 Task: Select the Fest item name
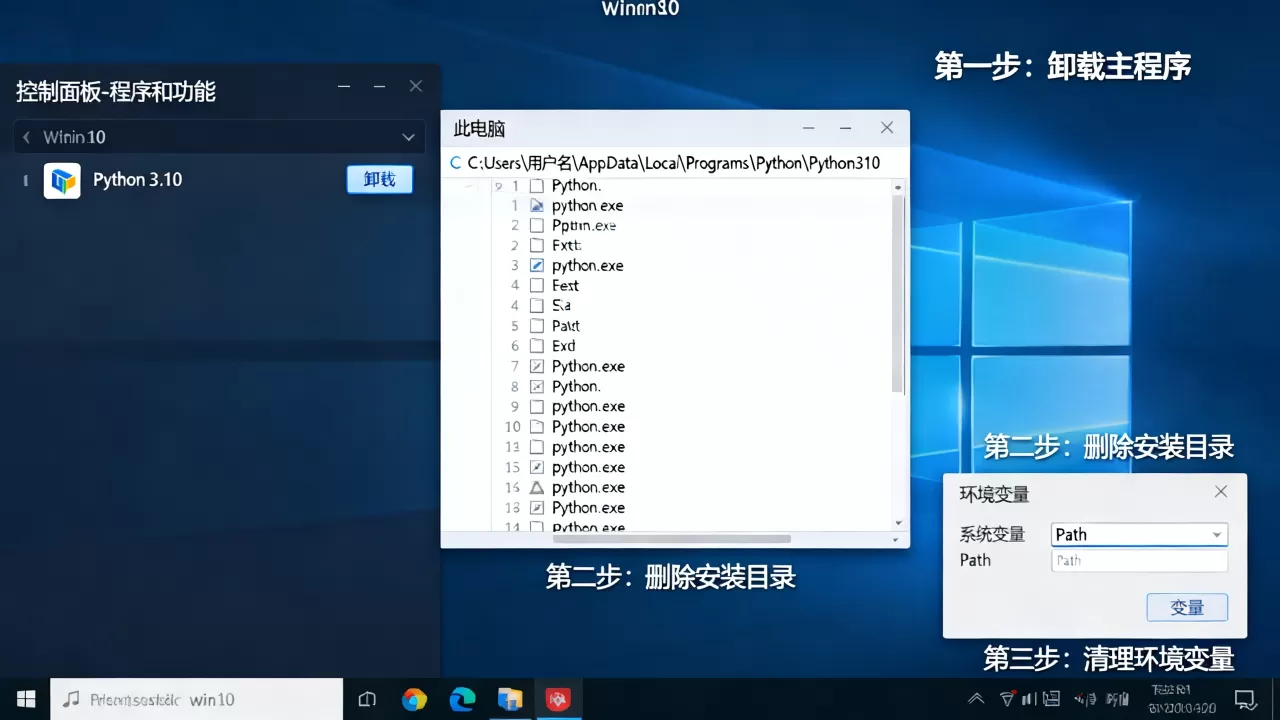pos(565,285)
